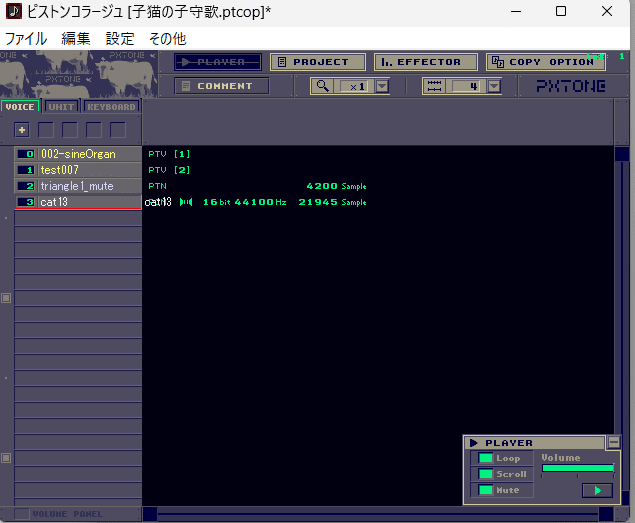Open the PROJECT panel
Image resolution: width=635 pixels, height=523 pixels.
(318, 62)
